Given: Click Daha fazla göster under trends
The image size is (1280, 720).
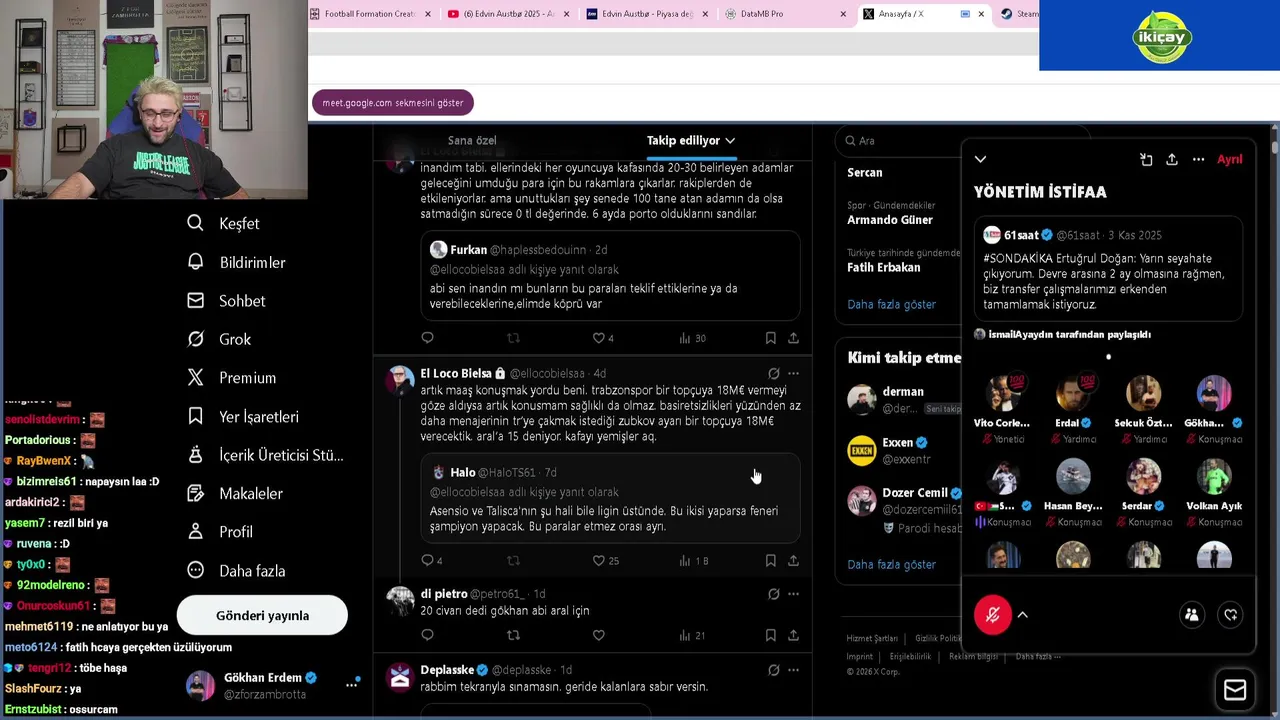Looking at the screenshot, I should coord(891,304).
